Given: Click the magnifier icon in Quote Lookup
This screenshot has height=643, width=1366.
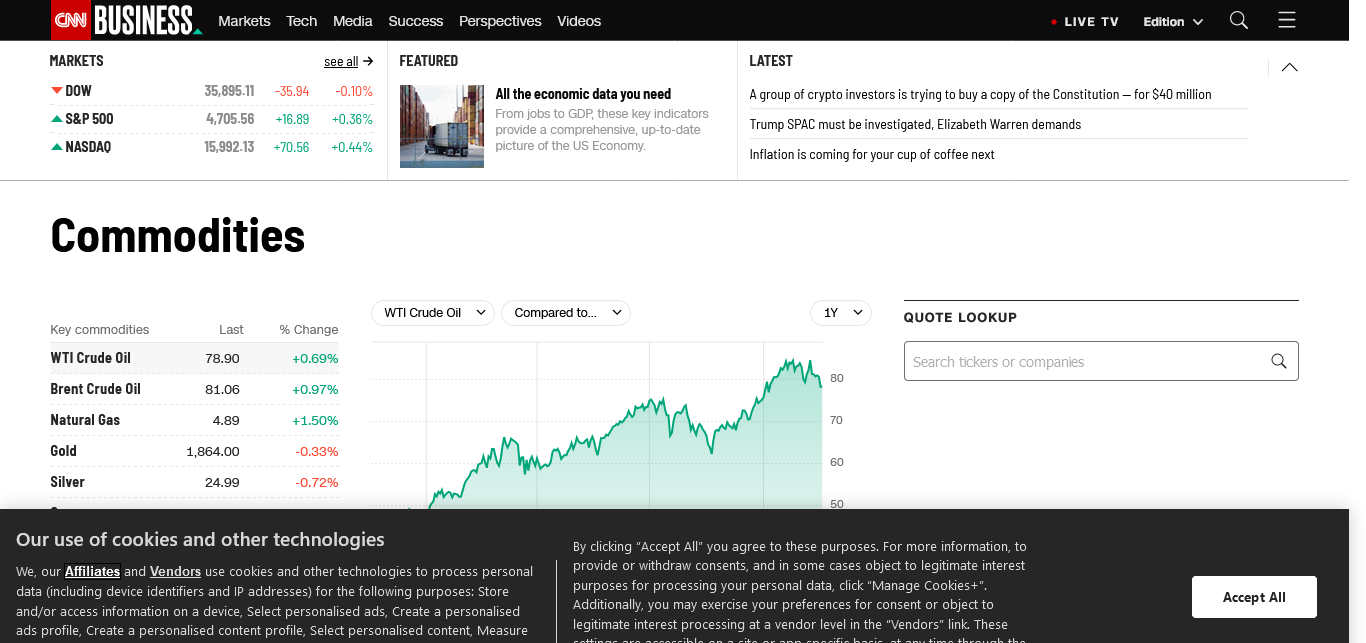Looking at the screenshot, I should point(1278,362).
